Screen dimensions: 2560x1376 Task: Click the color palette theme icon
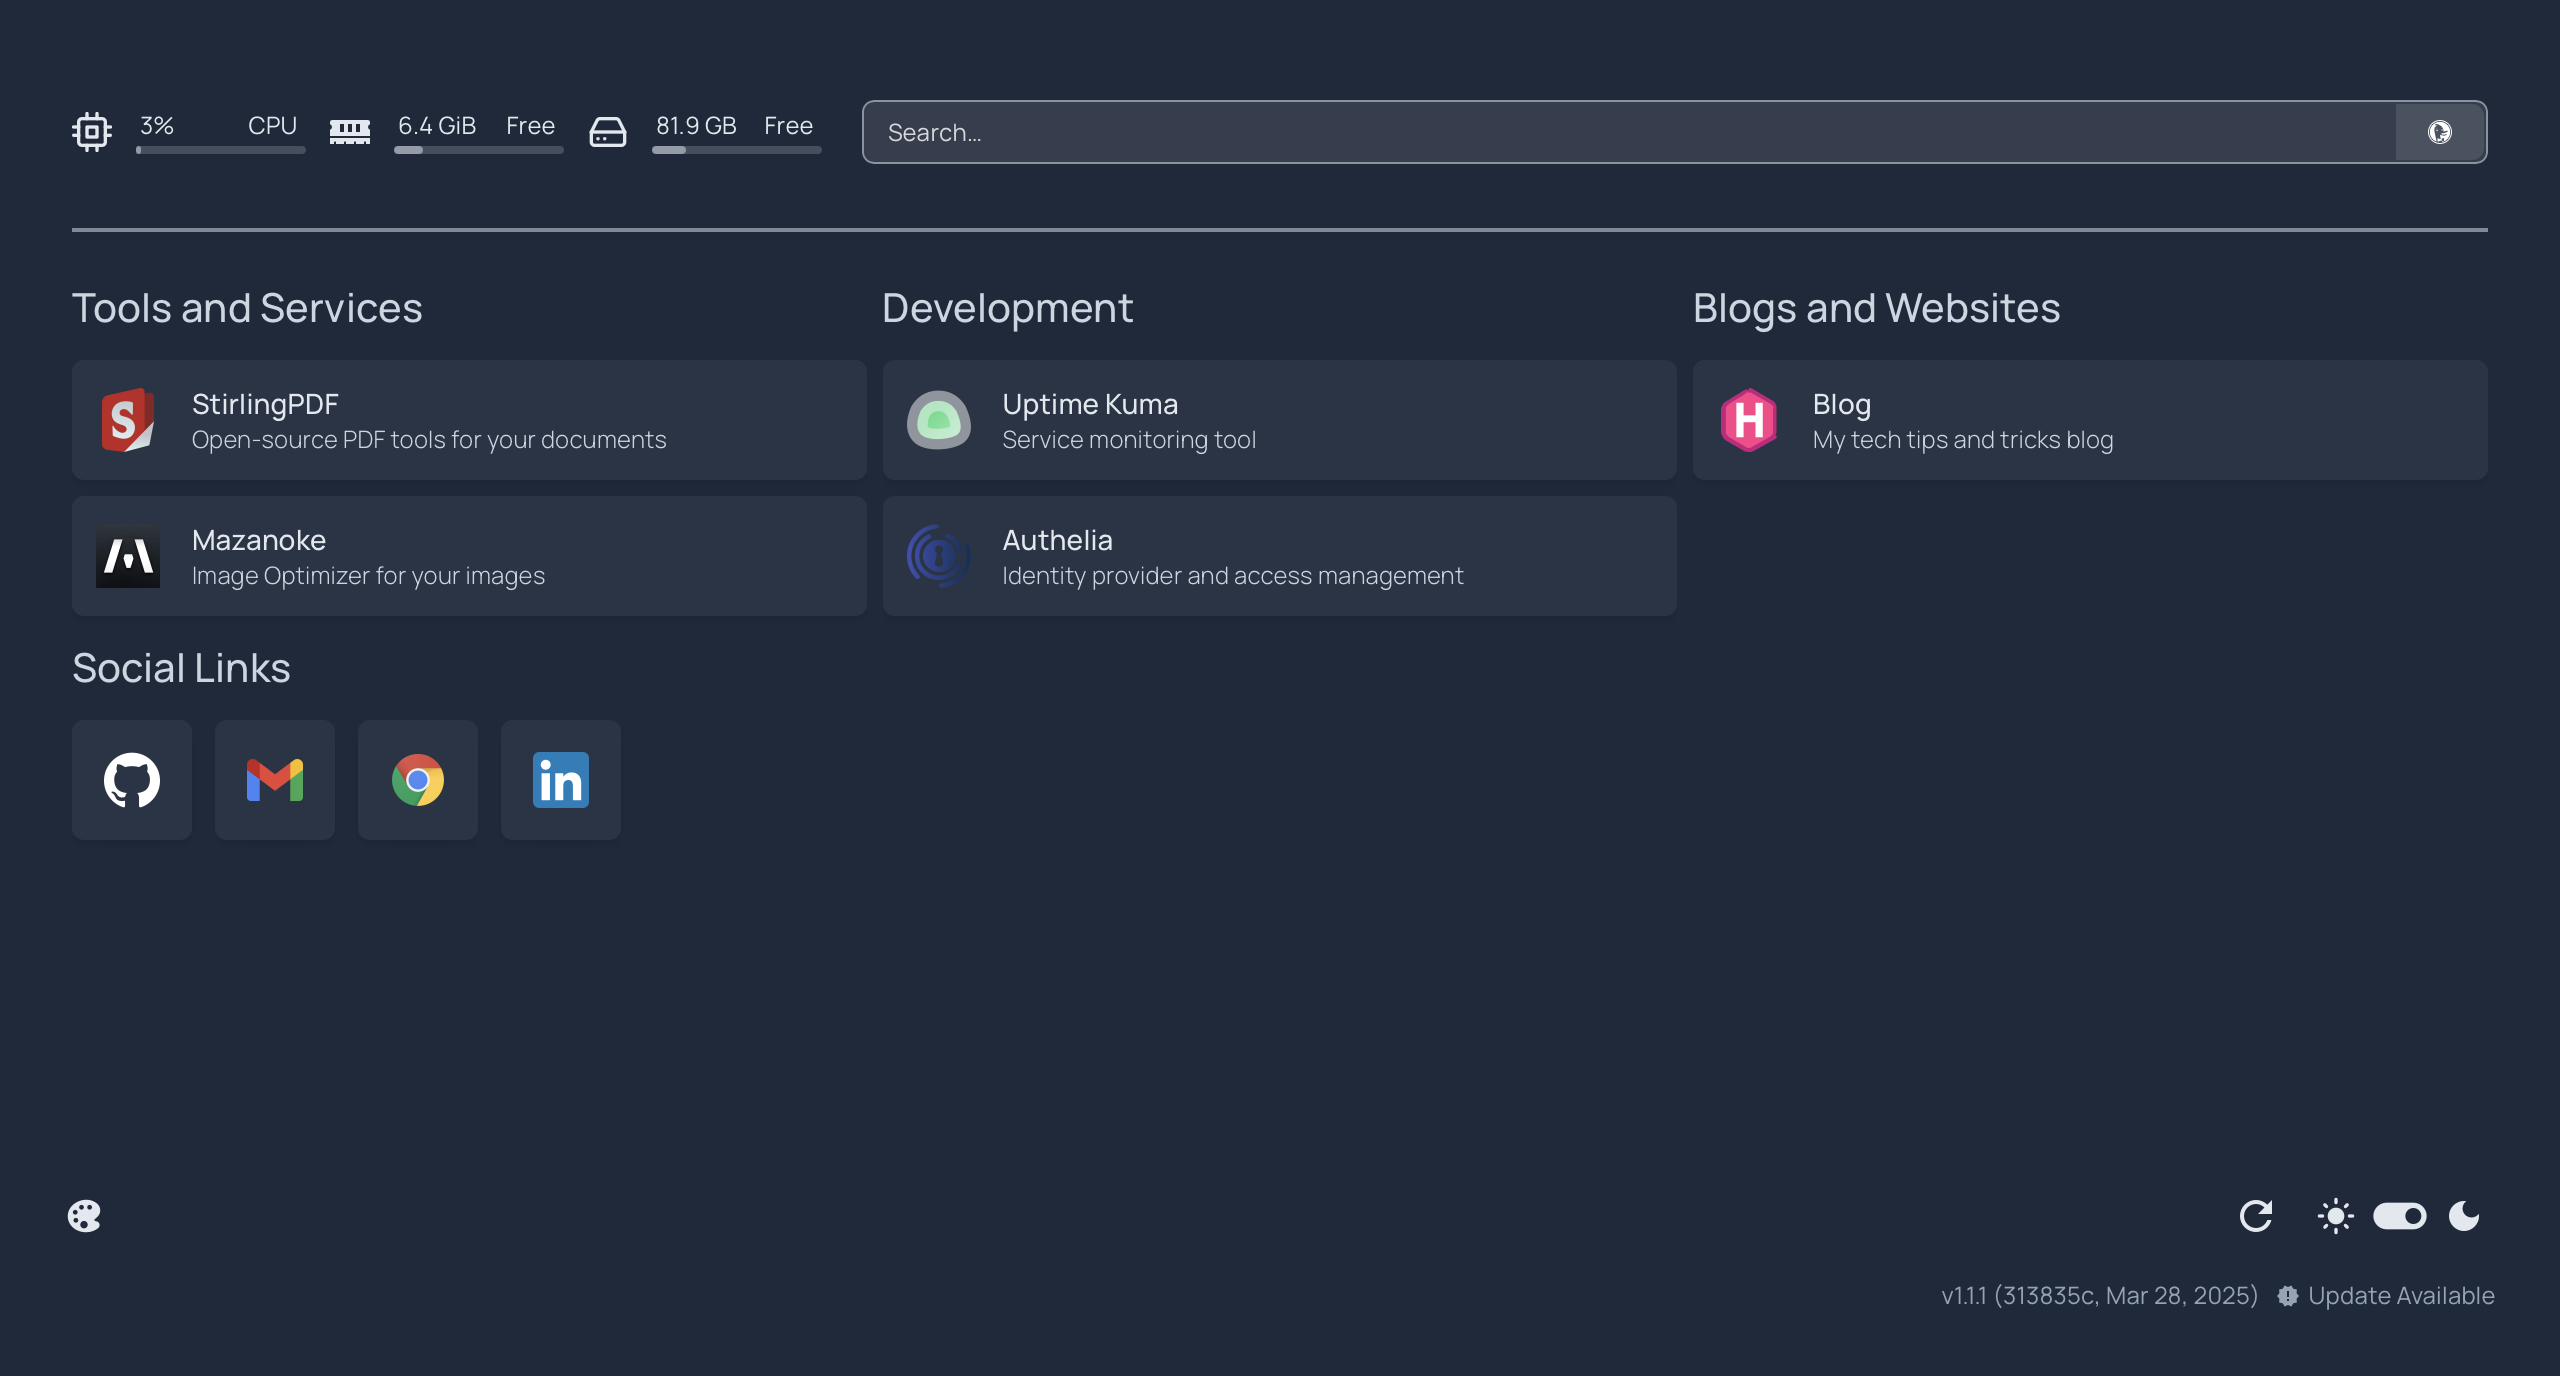pos(84,1216)
